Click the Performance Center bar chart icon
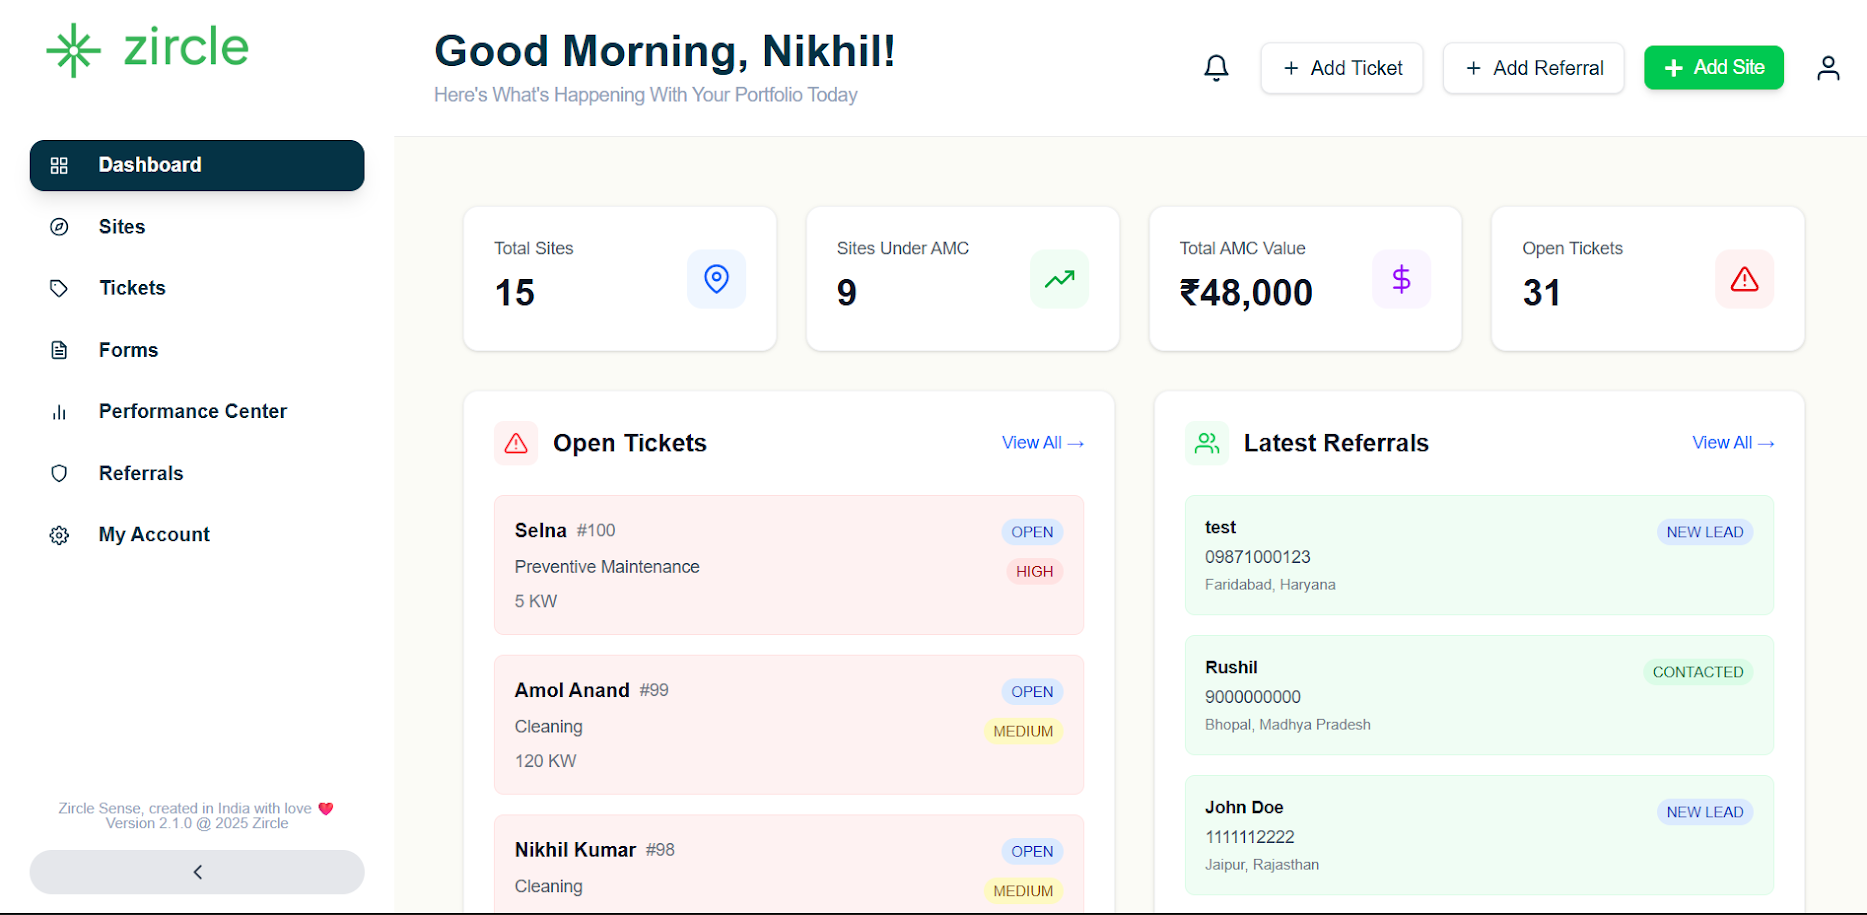The width and height of the screenshot is (1867, 915). pos(59,412)
